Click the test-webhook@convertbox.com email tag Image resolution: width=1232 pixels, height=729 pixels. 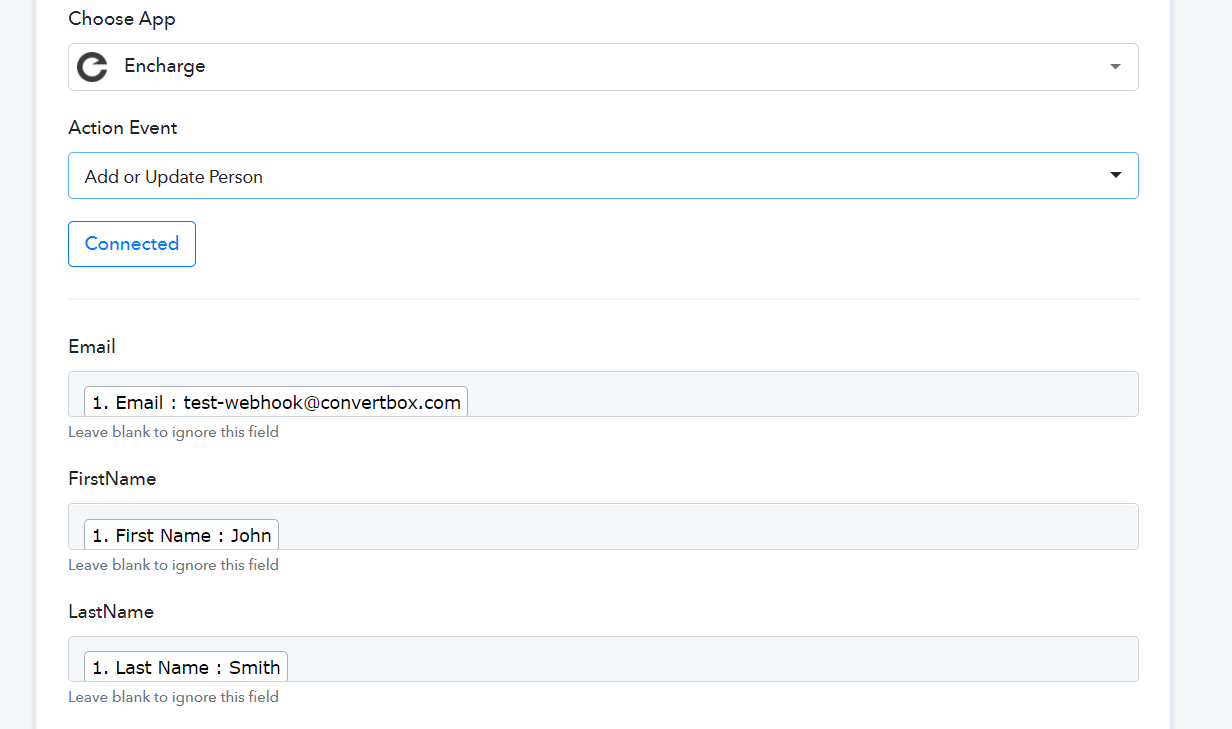[276, 402]
